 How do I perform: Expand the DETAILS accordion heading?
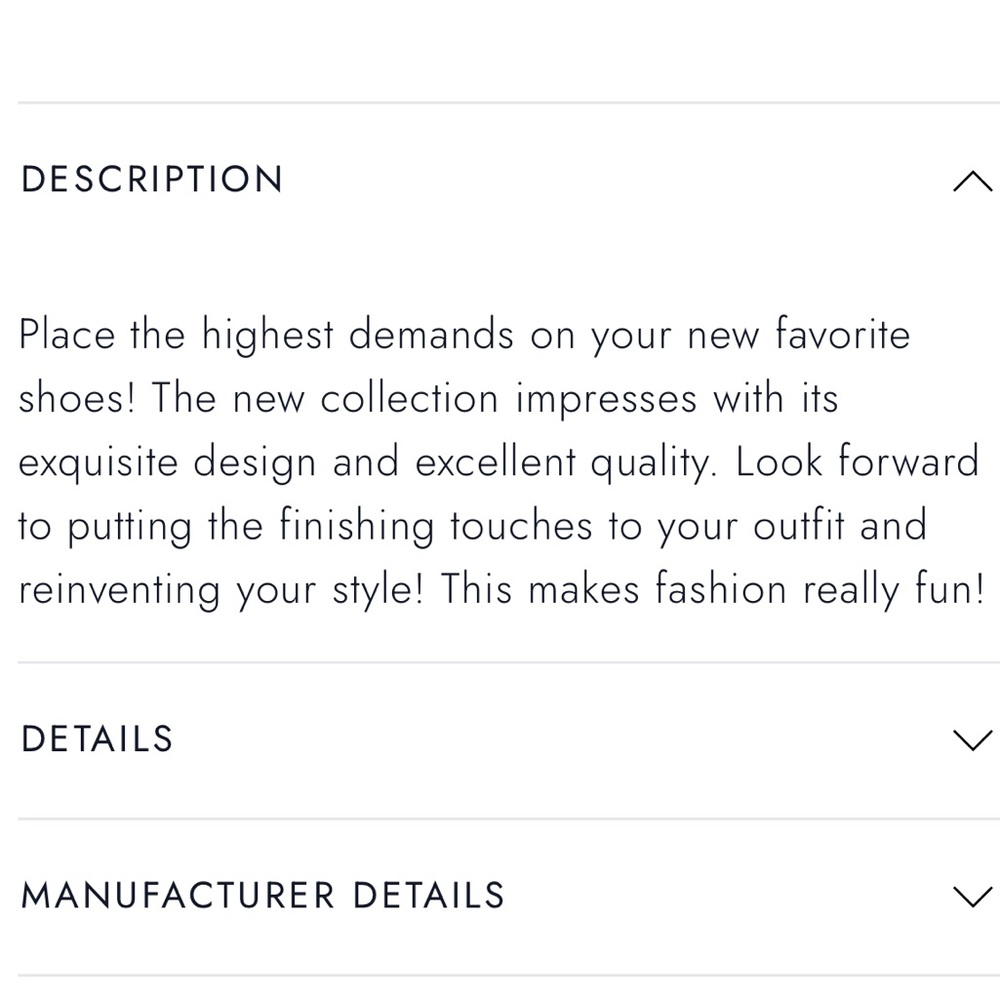[x=97, y=739]
